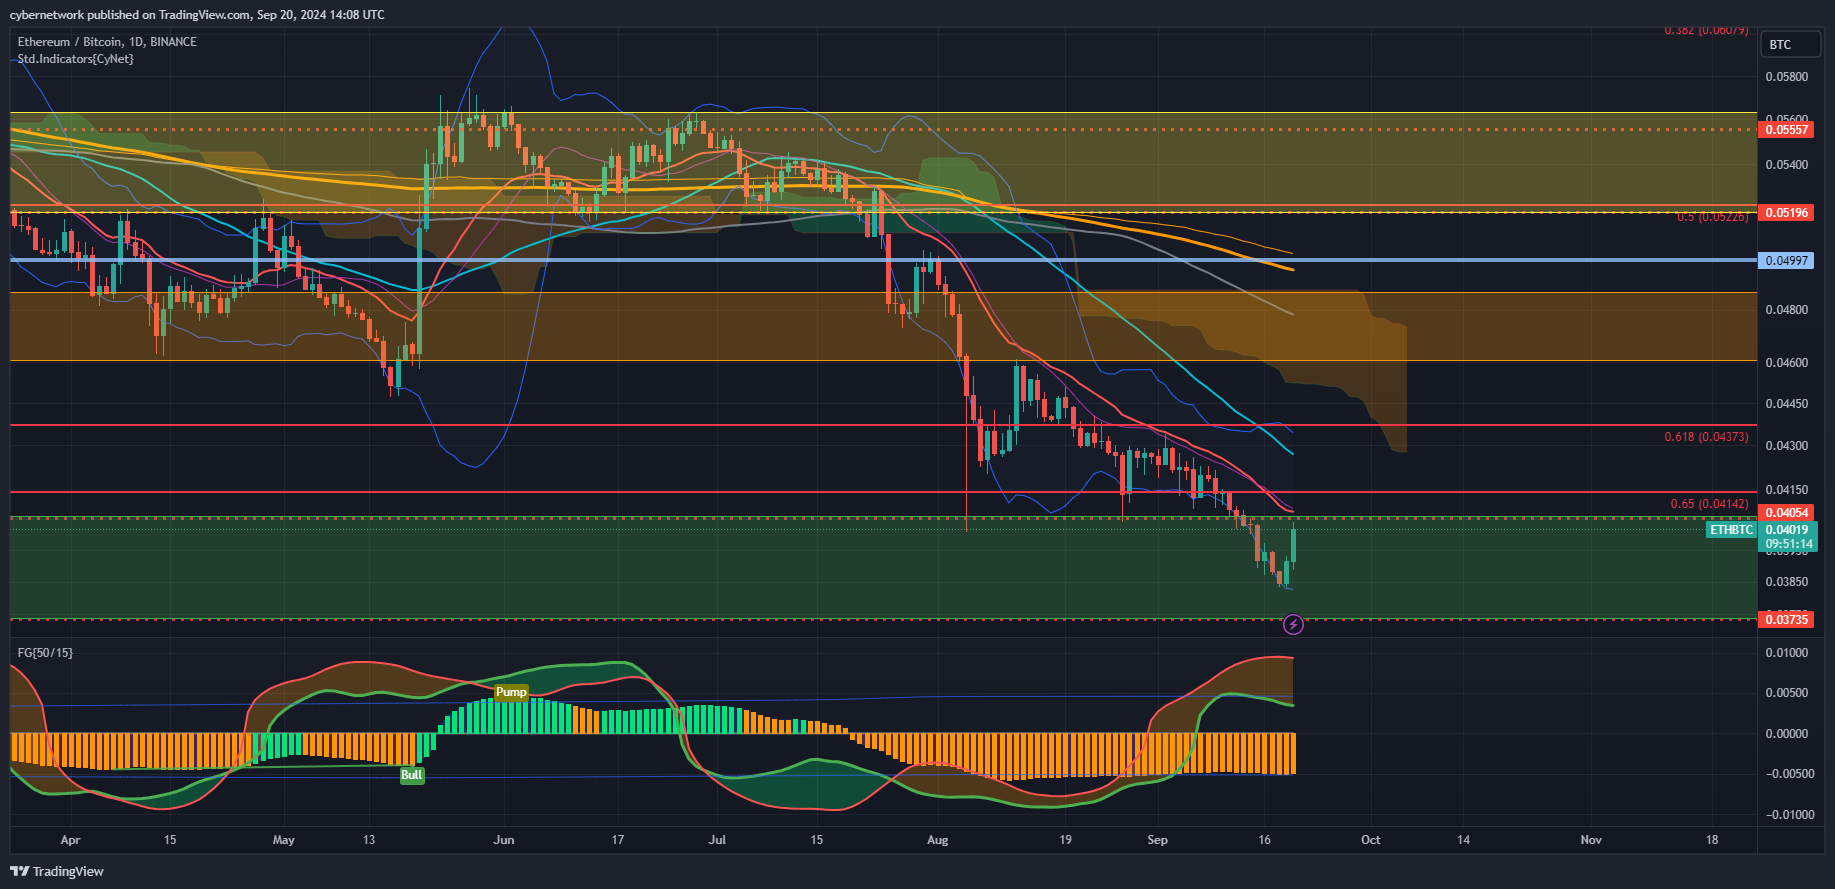This screenshot has height=889, width=1835.
Task: Click the 0.618 (0.04373) Fibonacci label
Action: tap(1706, 437)
